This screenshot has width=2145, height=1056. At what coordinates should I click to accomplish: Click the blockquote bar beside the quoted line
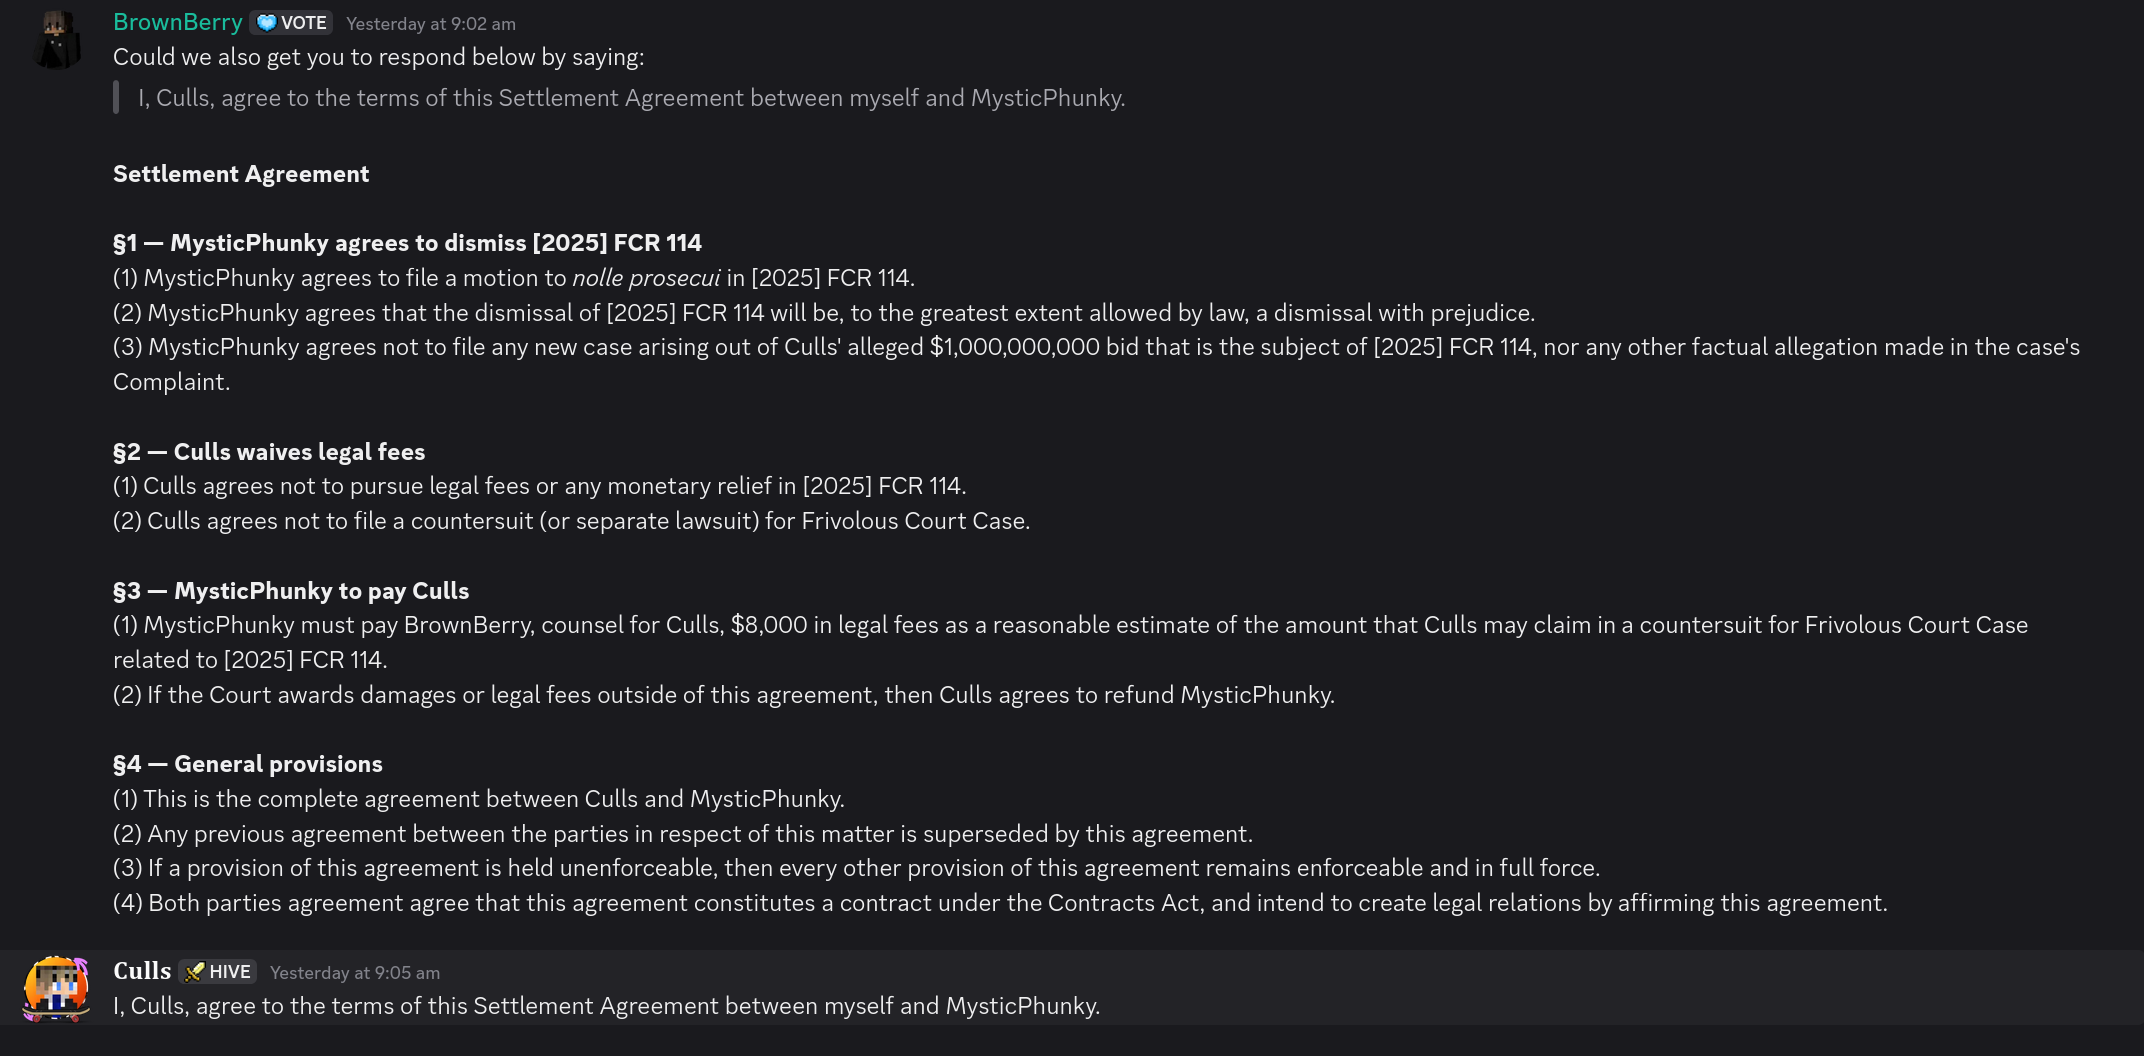point(118,98)
